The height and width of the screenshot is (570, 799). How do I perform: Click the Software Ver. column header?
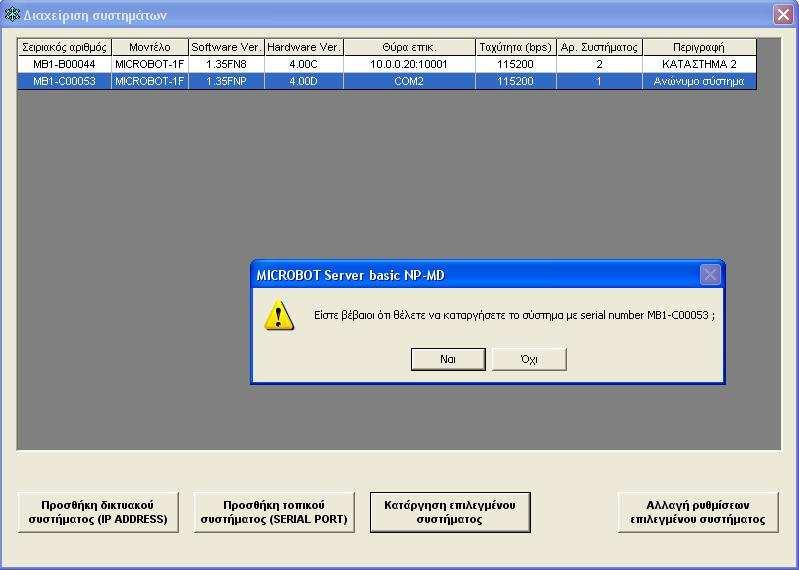[226, 47]
